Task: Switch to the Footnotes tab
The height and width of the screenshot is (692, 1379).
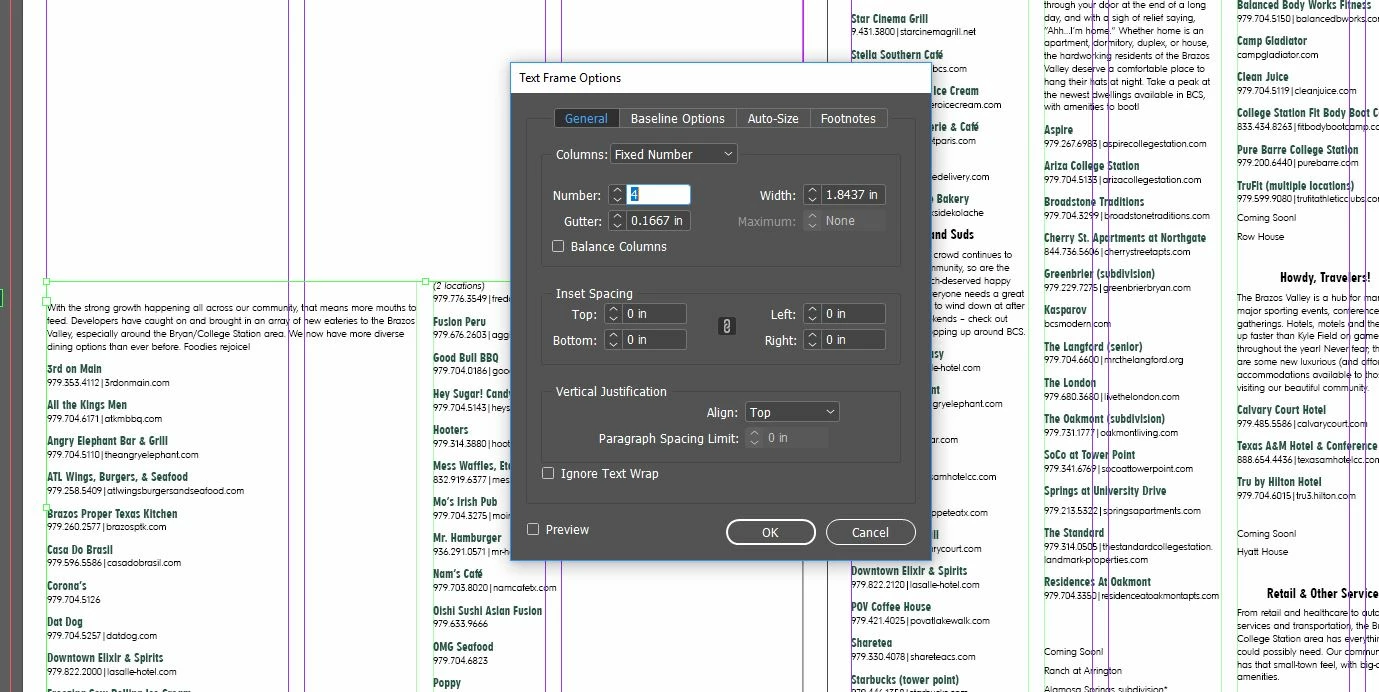Action: click(848, 118)
